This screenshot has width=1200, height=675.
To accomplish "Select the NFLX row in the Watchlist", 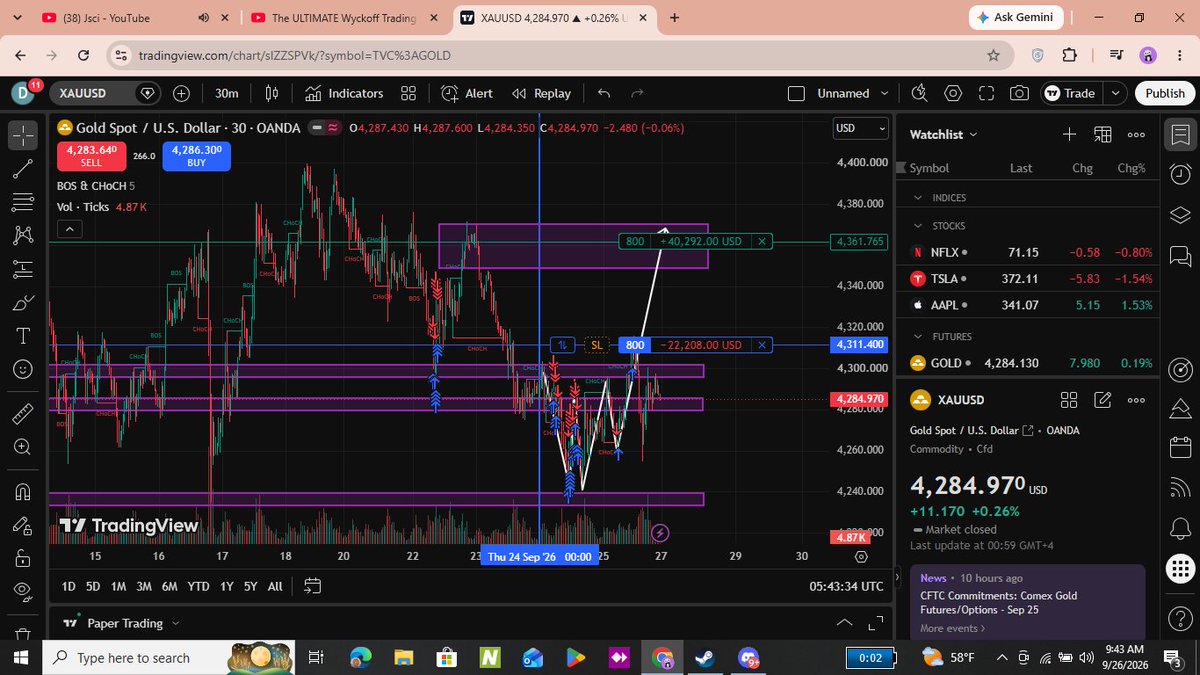I will pyautogui.click(x=1030, y=253).
